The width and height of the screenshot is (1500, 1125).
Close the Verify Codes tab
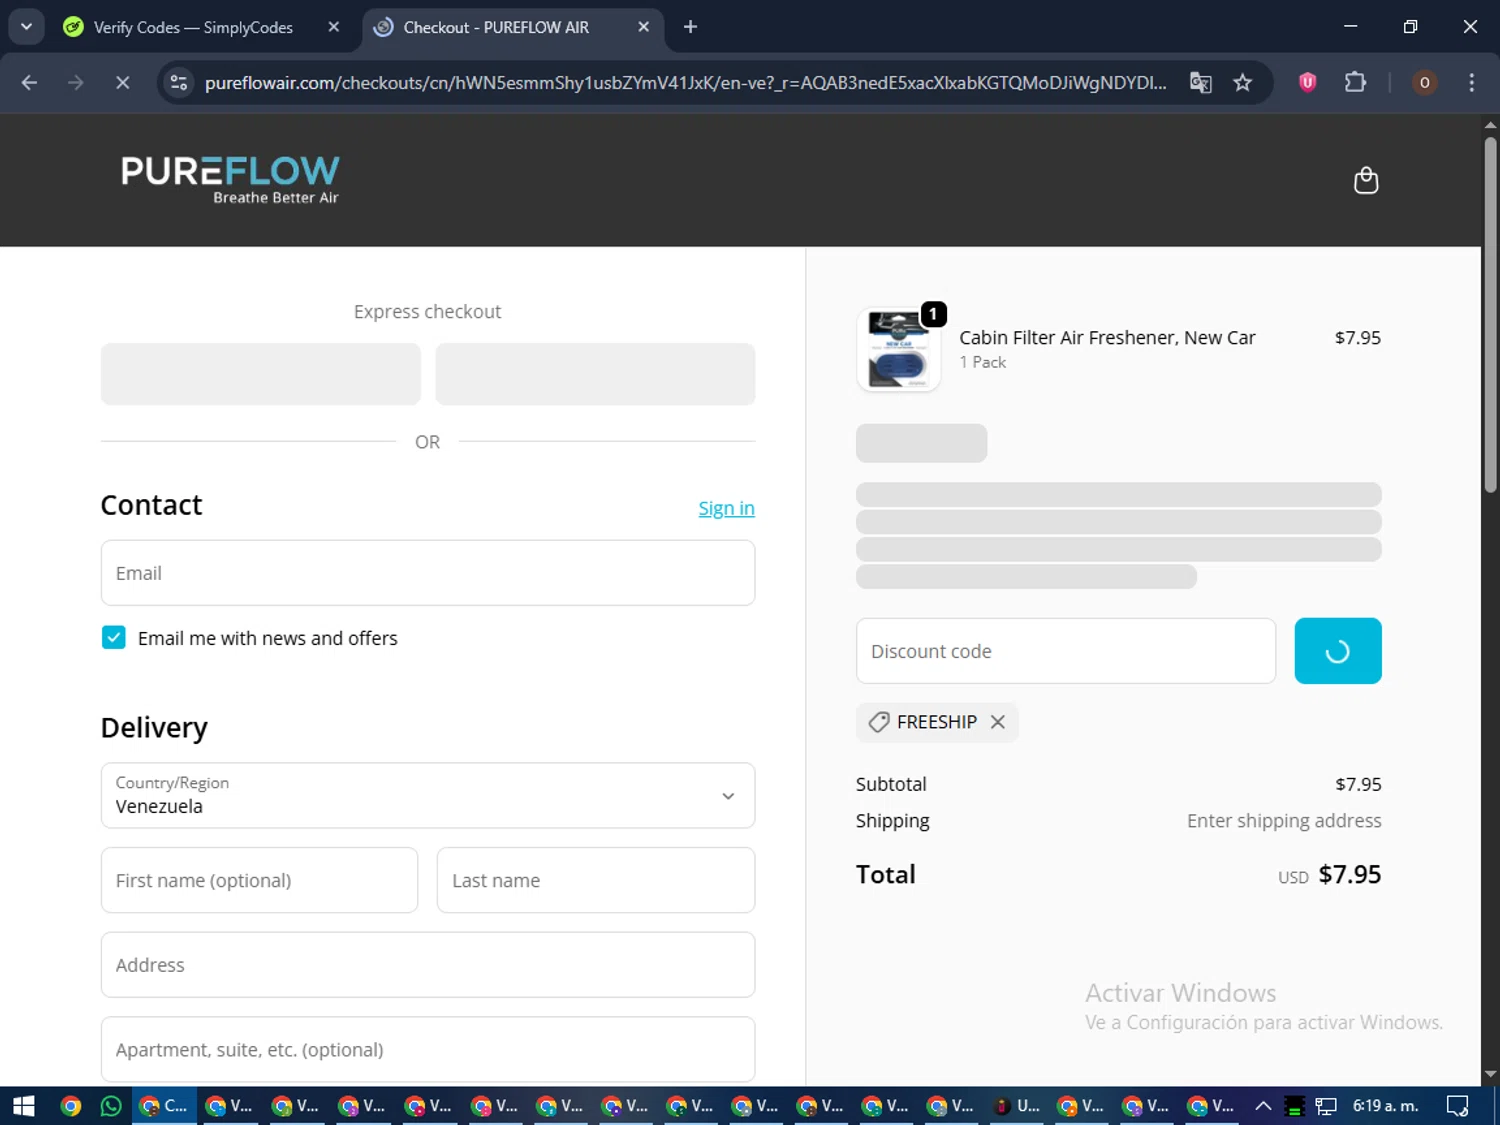click(x=334, y=27)
